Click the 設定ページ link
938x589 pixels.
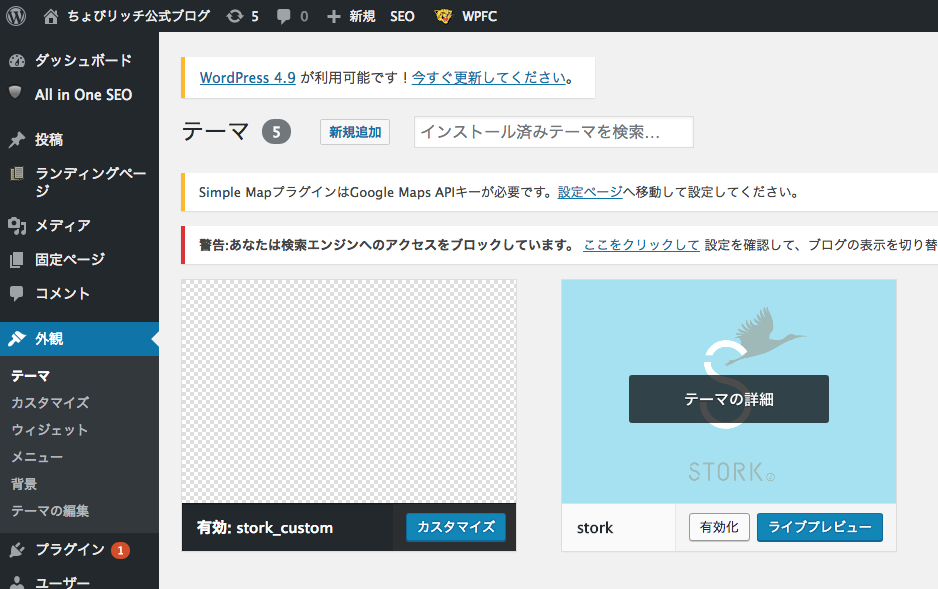(590, 192)
